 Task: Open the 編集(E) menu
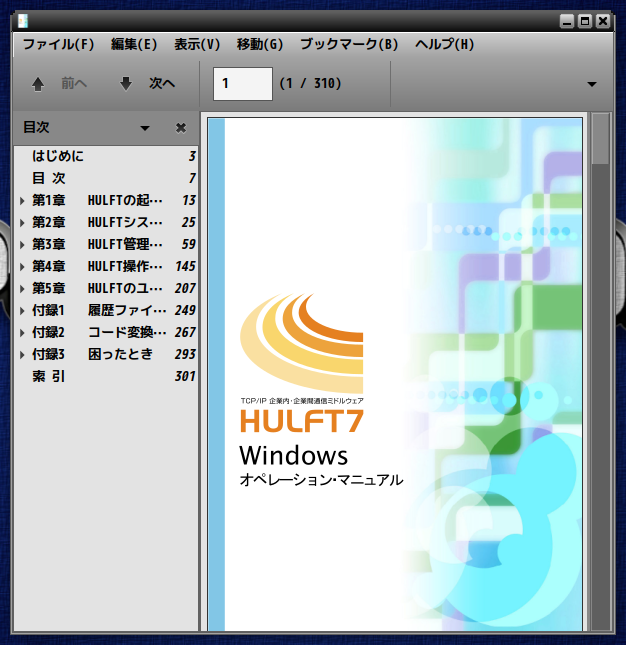(x=134, y=44)
